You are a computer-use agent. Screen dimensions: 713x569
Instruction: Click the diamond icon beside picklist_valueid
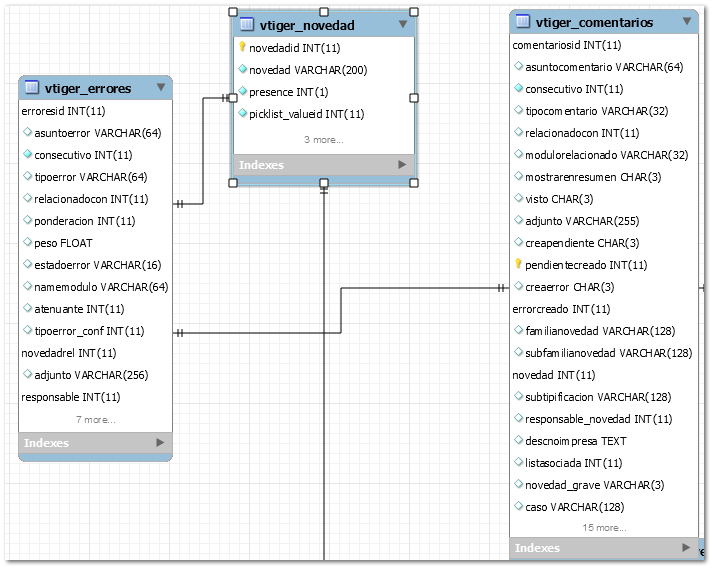[x=242, y=113]
